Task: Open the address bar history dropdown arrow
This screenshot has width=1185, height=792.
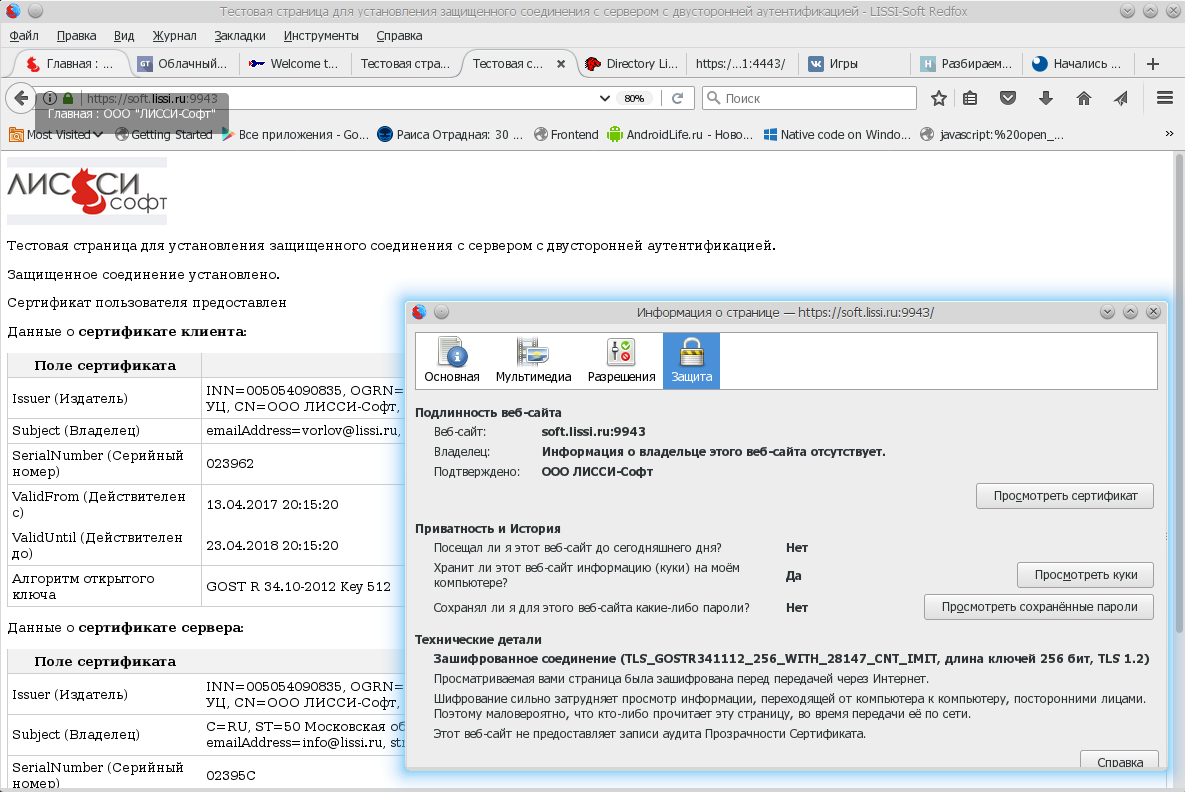Action: click(x=605, y=98)
